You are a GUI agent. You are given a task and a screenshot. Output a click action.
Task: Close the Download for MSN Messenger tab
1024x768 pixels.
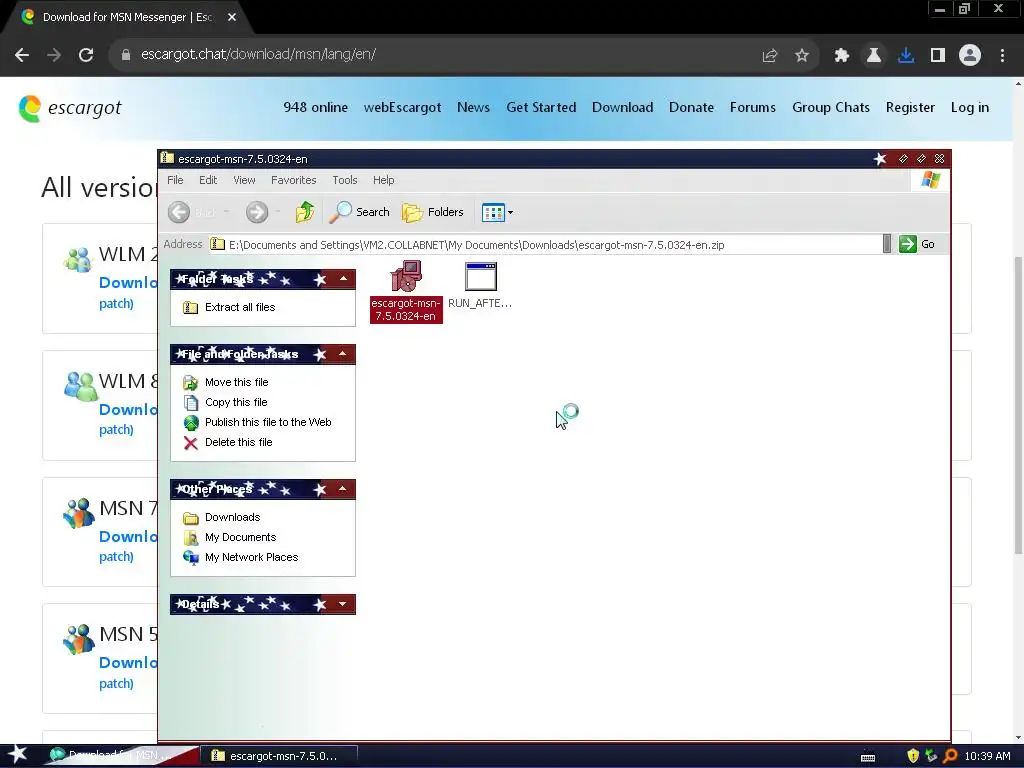(232, 17)
